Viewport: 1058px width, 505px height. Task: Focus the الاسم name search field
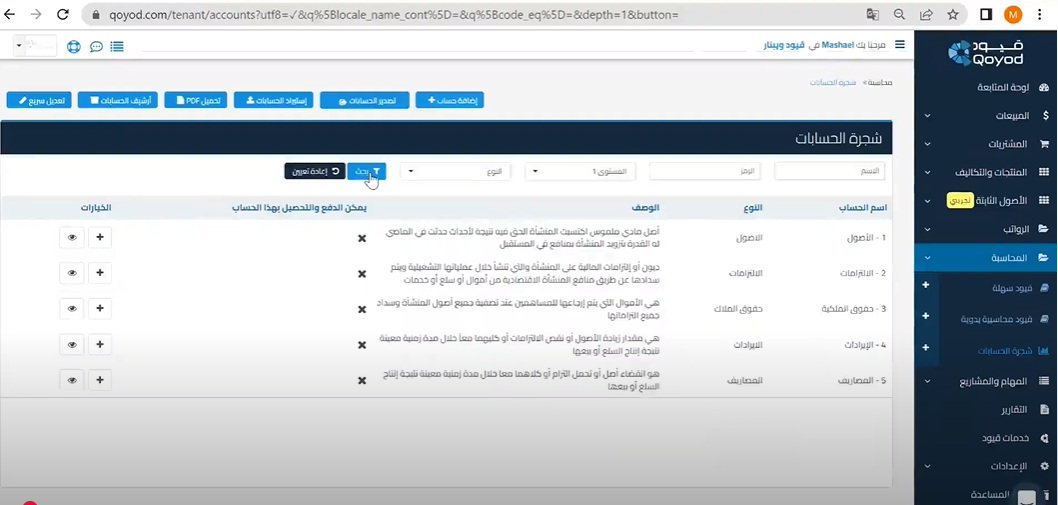click(x=829, y=171)
